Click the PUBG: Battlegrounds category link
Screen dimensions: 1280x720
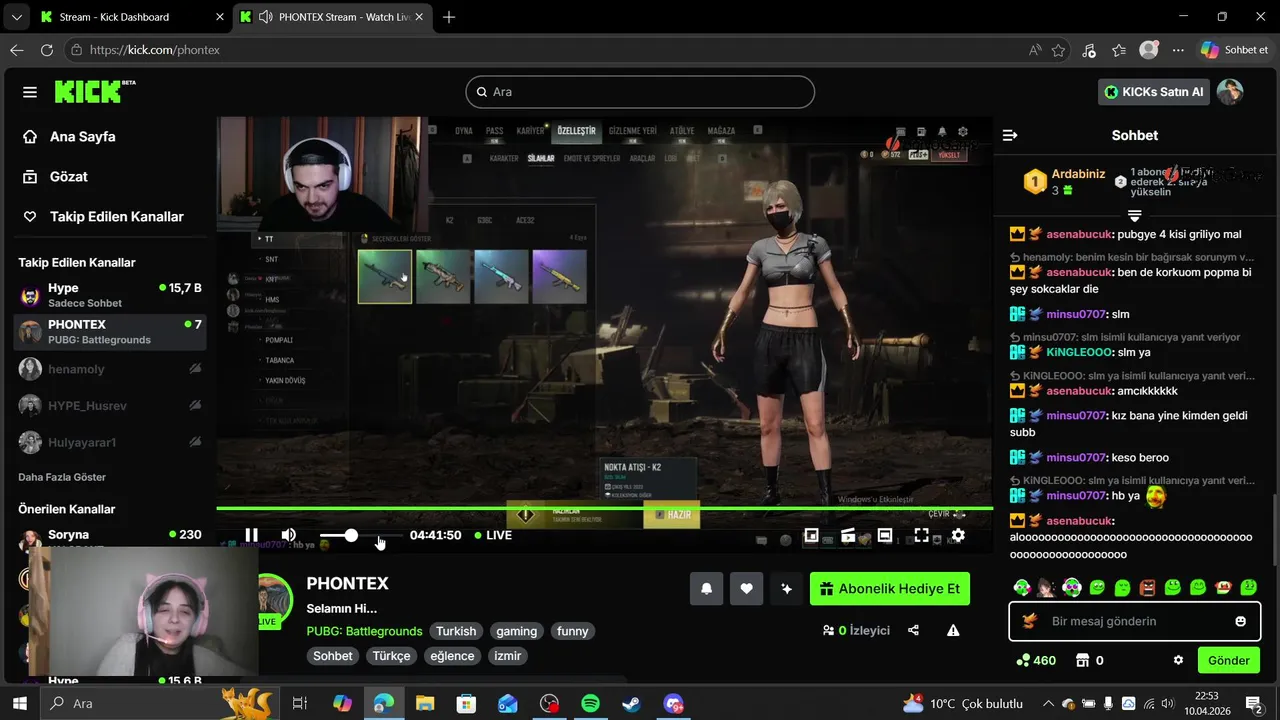[x=364, y=631]
